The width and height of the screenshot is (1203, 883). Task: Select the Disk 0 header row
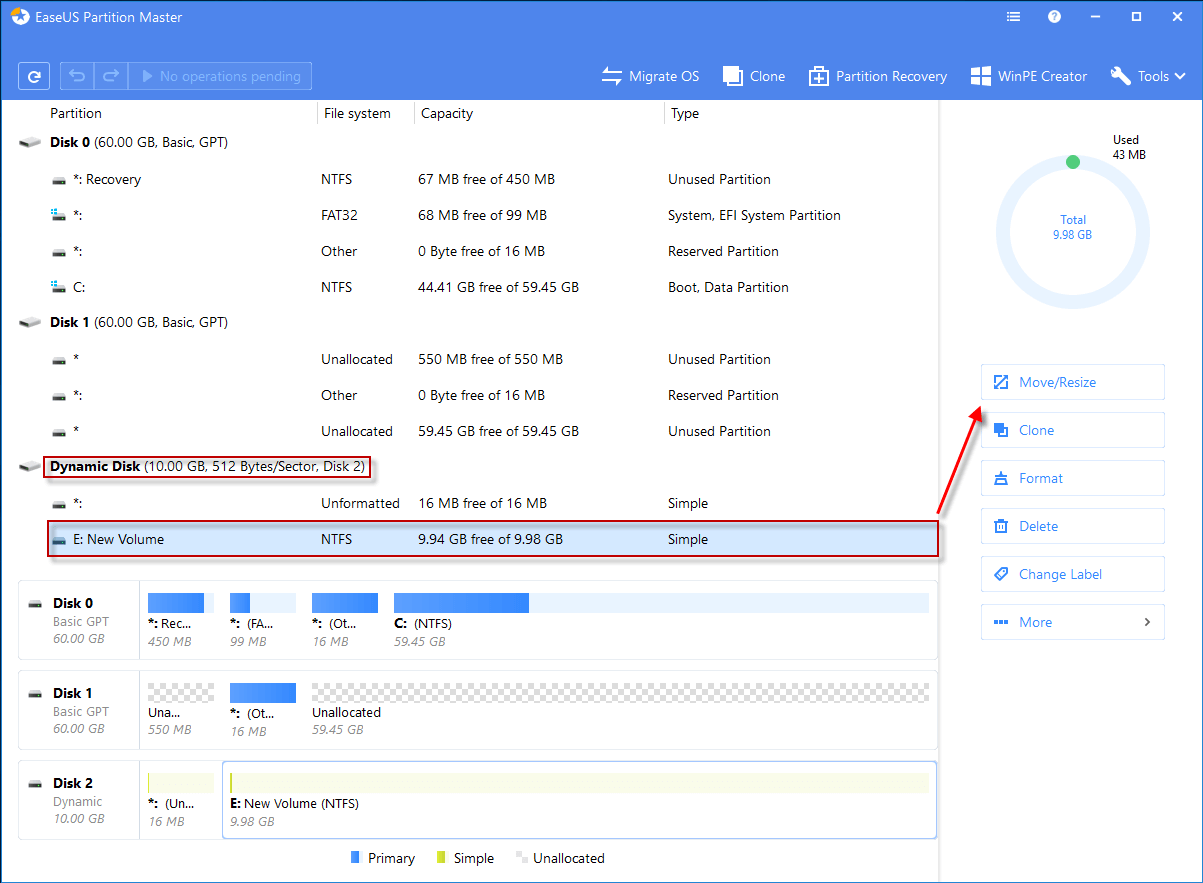[x=478, y=143]
